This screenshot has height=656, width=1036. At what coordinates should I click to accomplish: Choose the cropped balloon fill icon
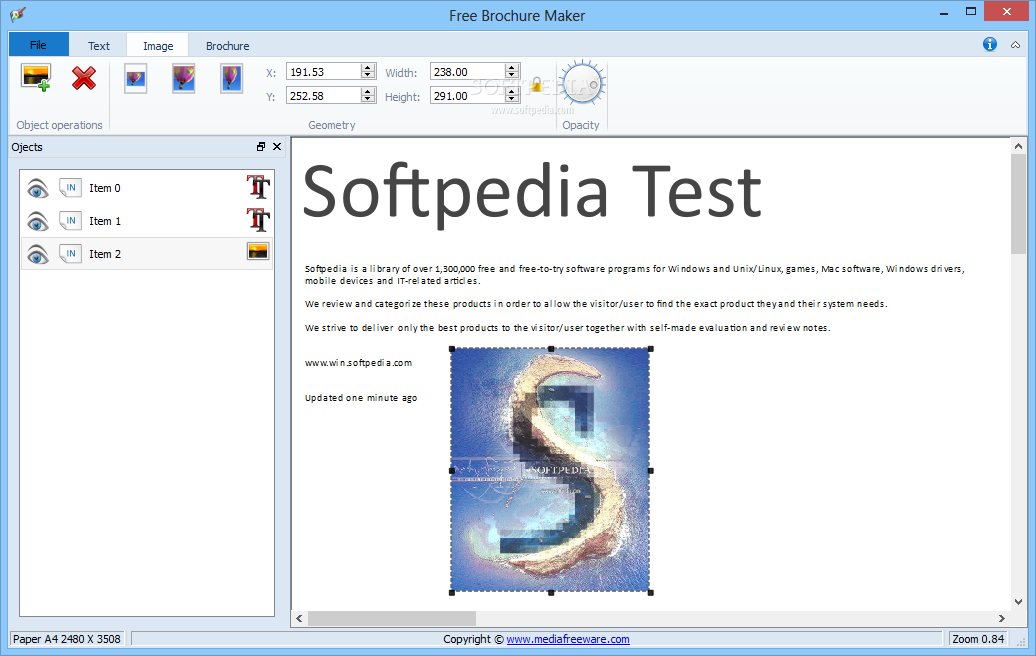pyautogui.click(x=184, y=79)
